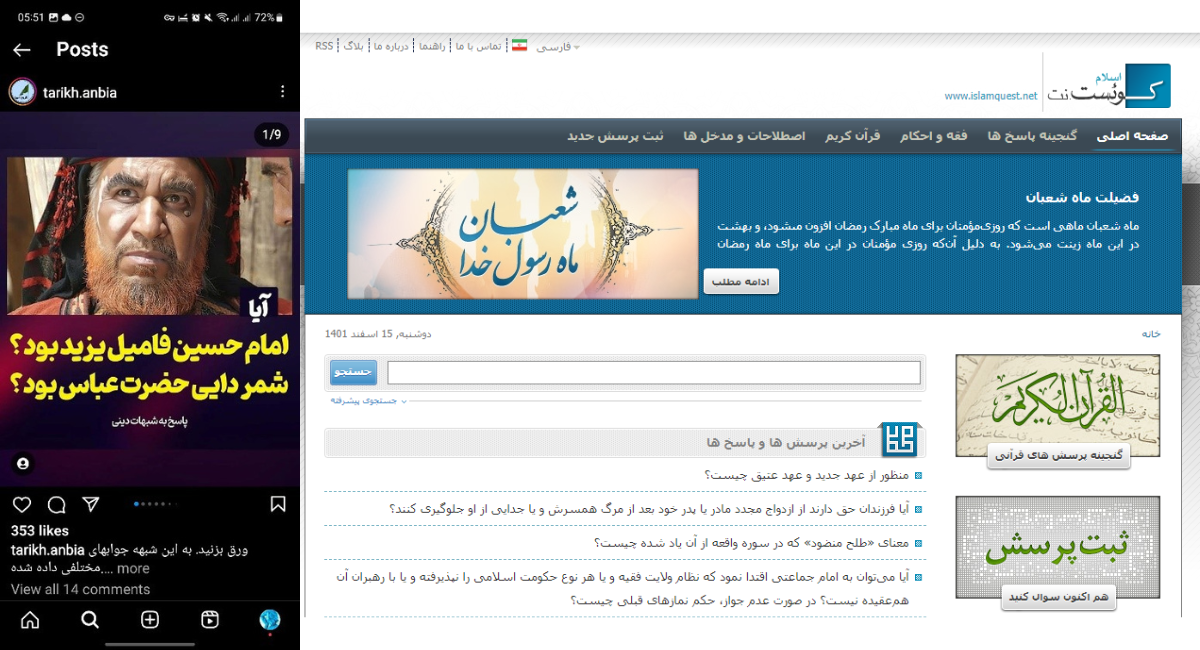
Task: Click the date دوشنبه، 15 اسفند 1401
Action: [x=378, y=335]
